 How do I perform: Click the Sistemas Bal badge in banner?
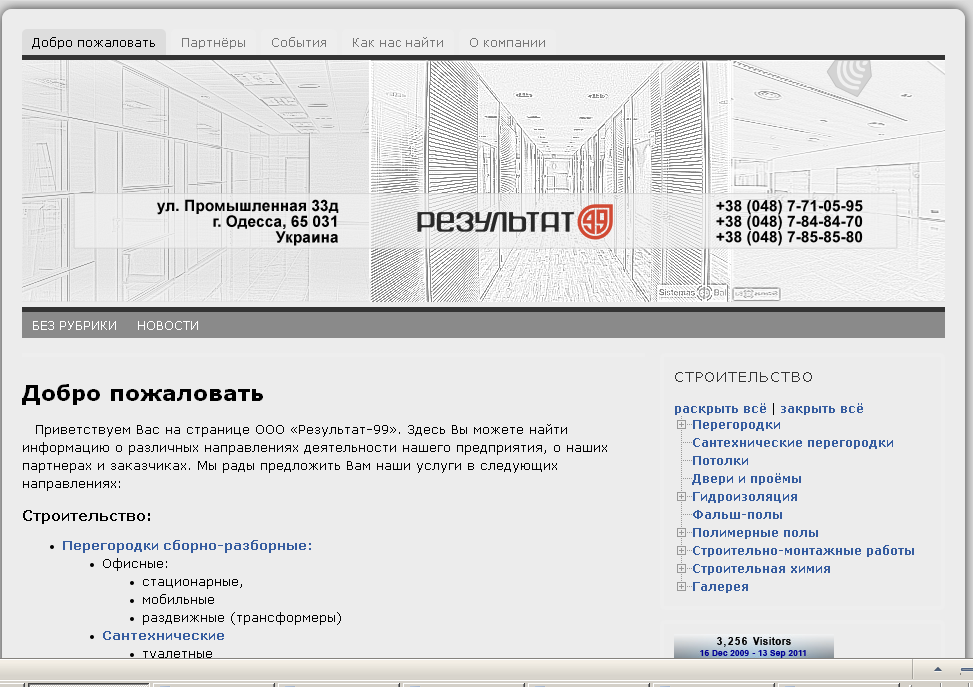[692, 292]
